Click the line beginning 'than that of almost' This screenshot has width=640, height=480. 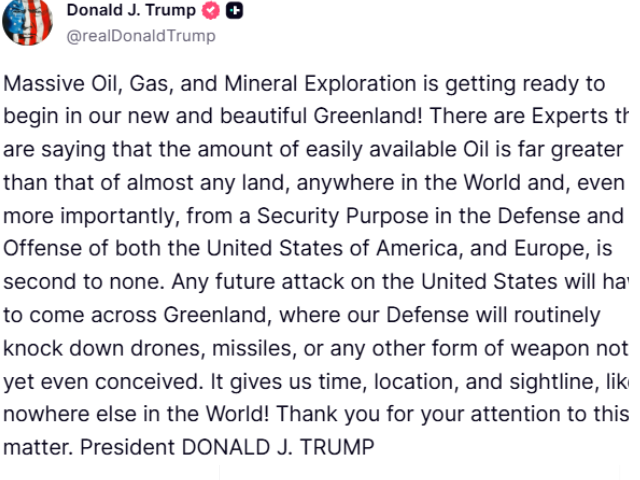pos(314,183)
